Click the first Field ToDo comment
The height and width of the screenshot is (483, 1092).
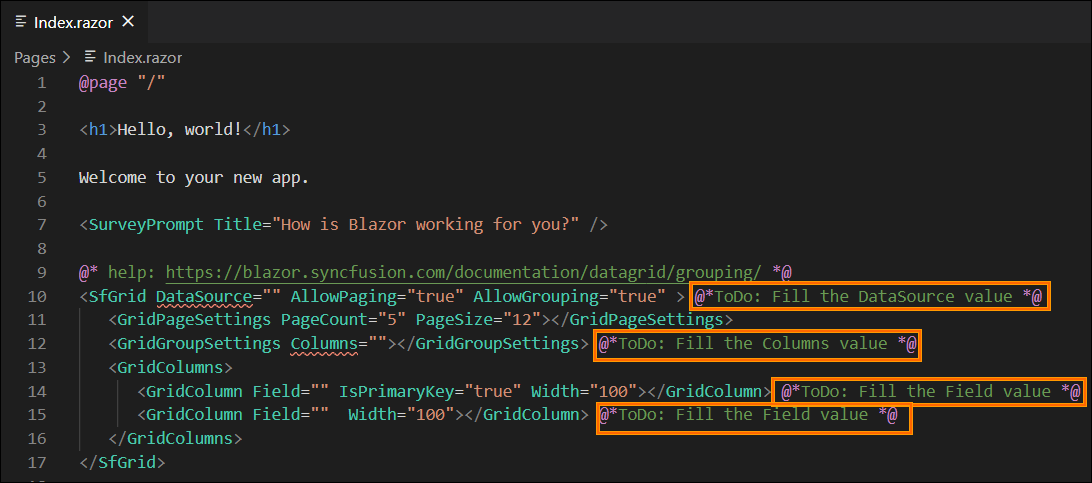[x=929, y=392]
